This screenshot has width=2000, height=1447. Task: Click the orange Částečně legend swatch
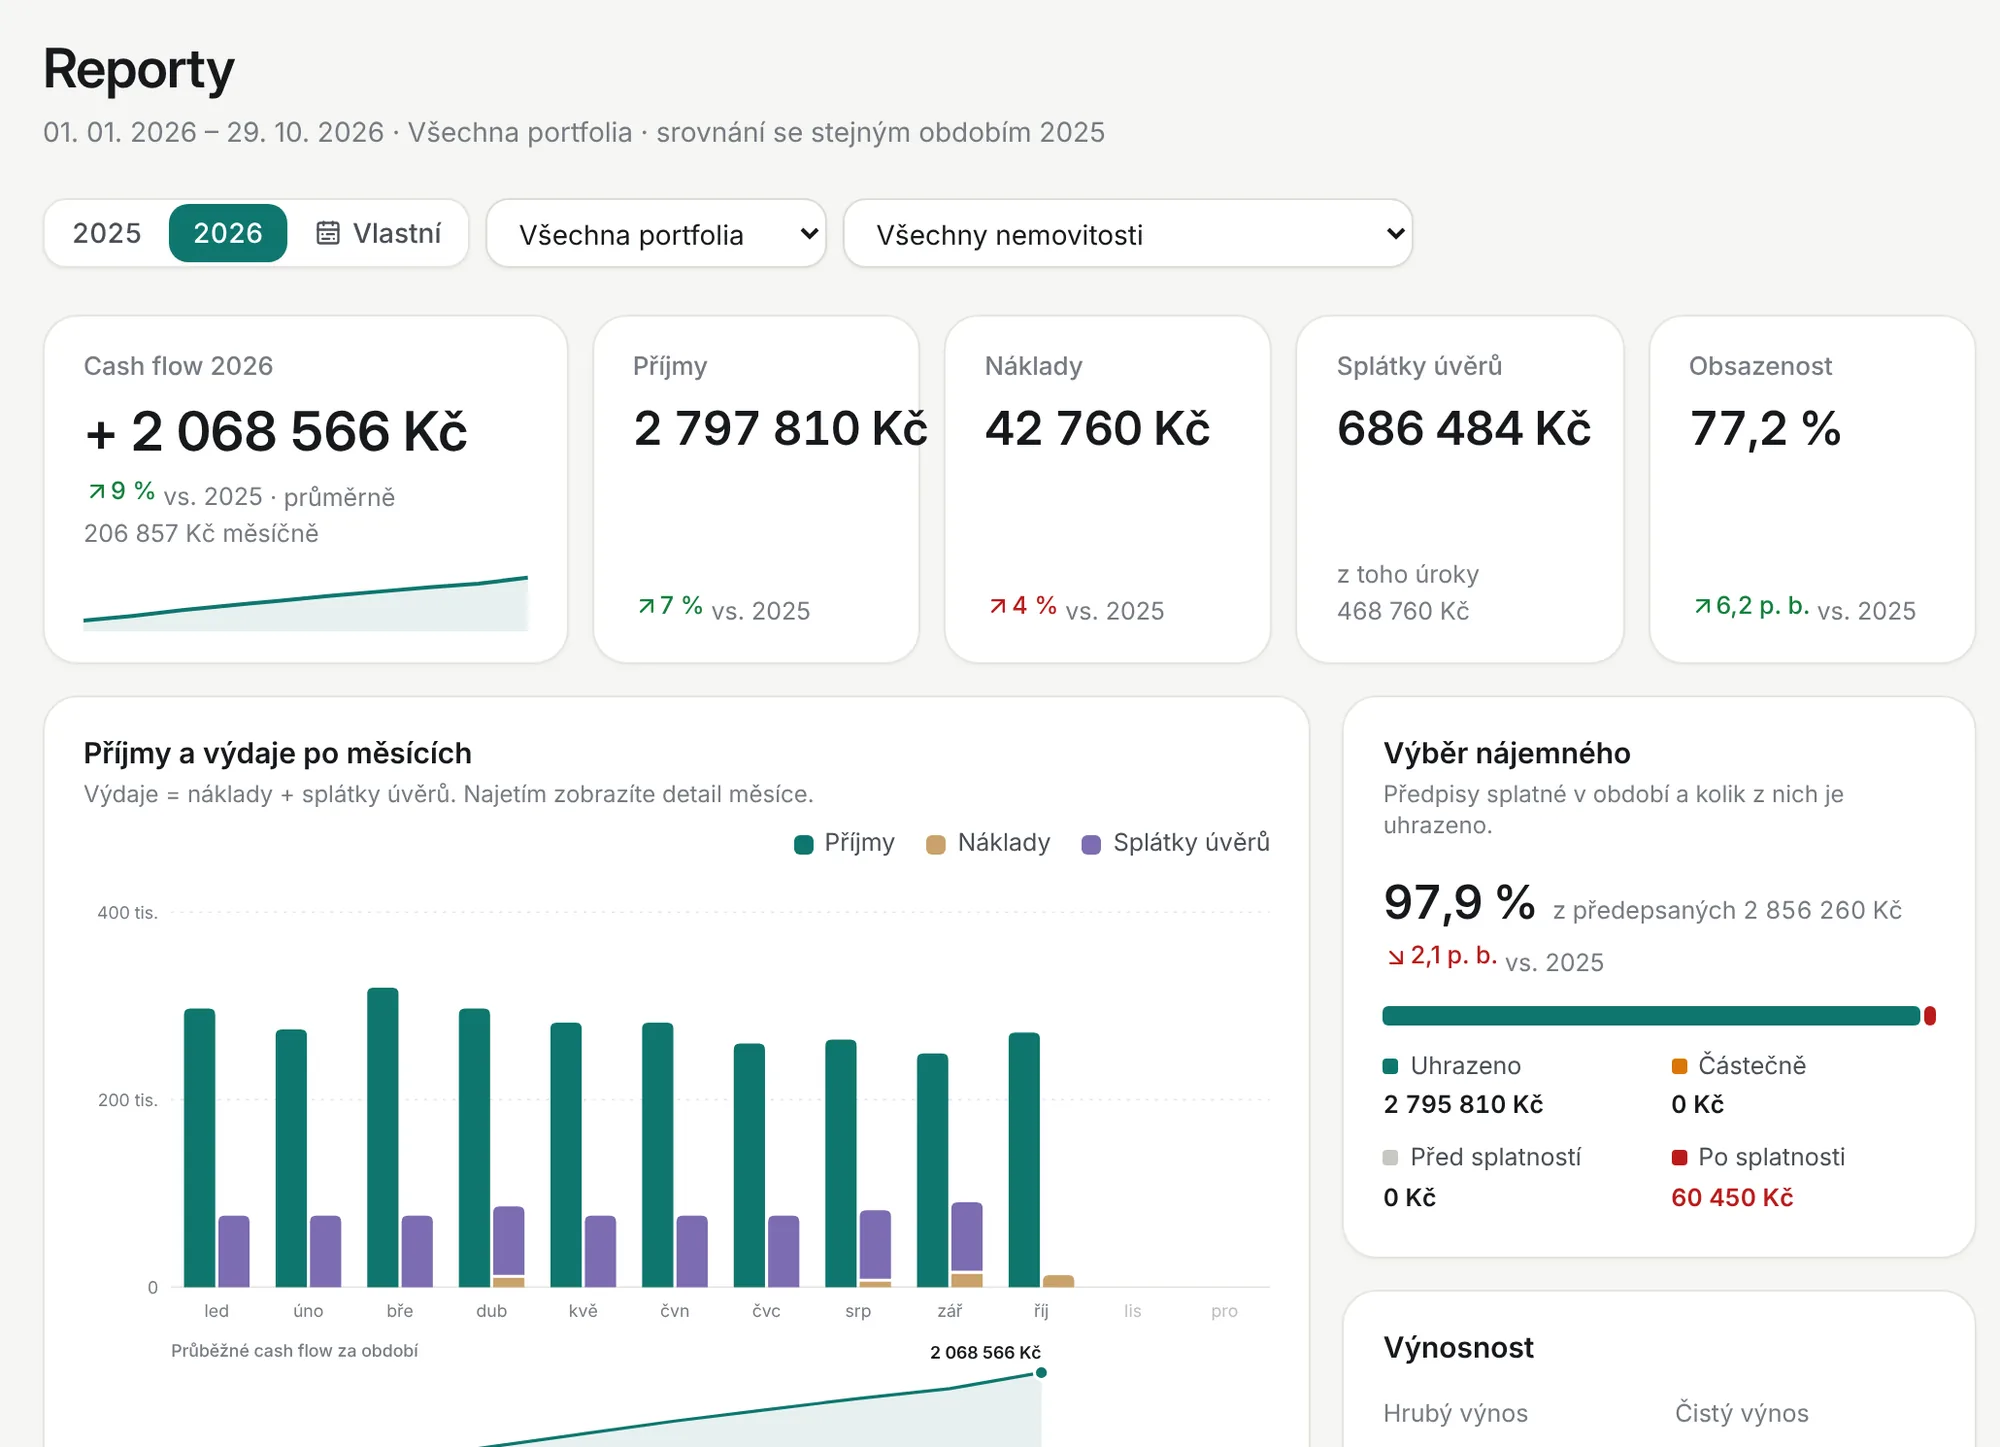(x=1680, y=1066)
